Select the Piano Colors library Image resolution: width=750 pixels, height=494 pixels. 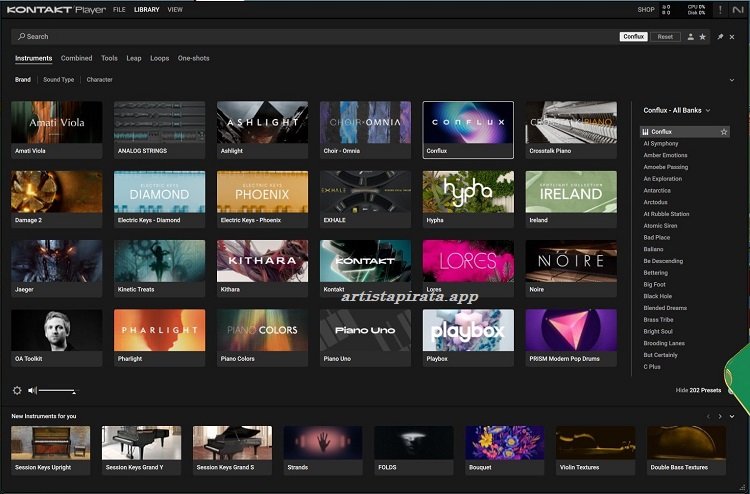262,338
